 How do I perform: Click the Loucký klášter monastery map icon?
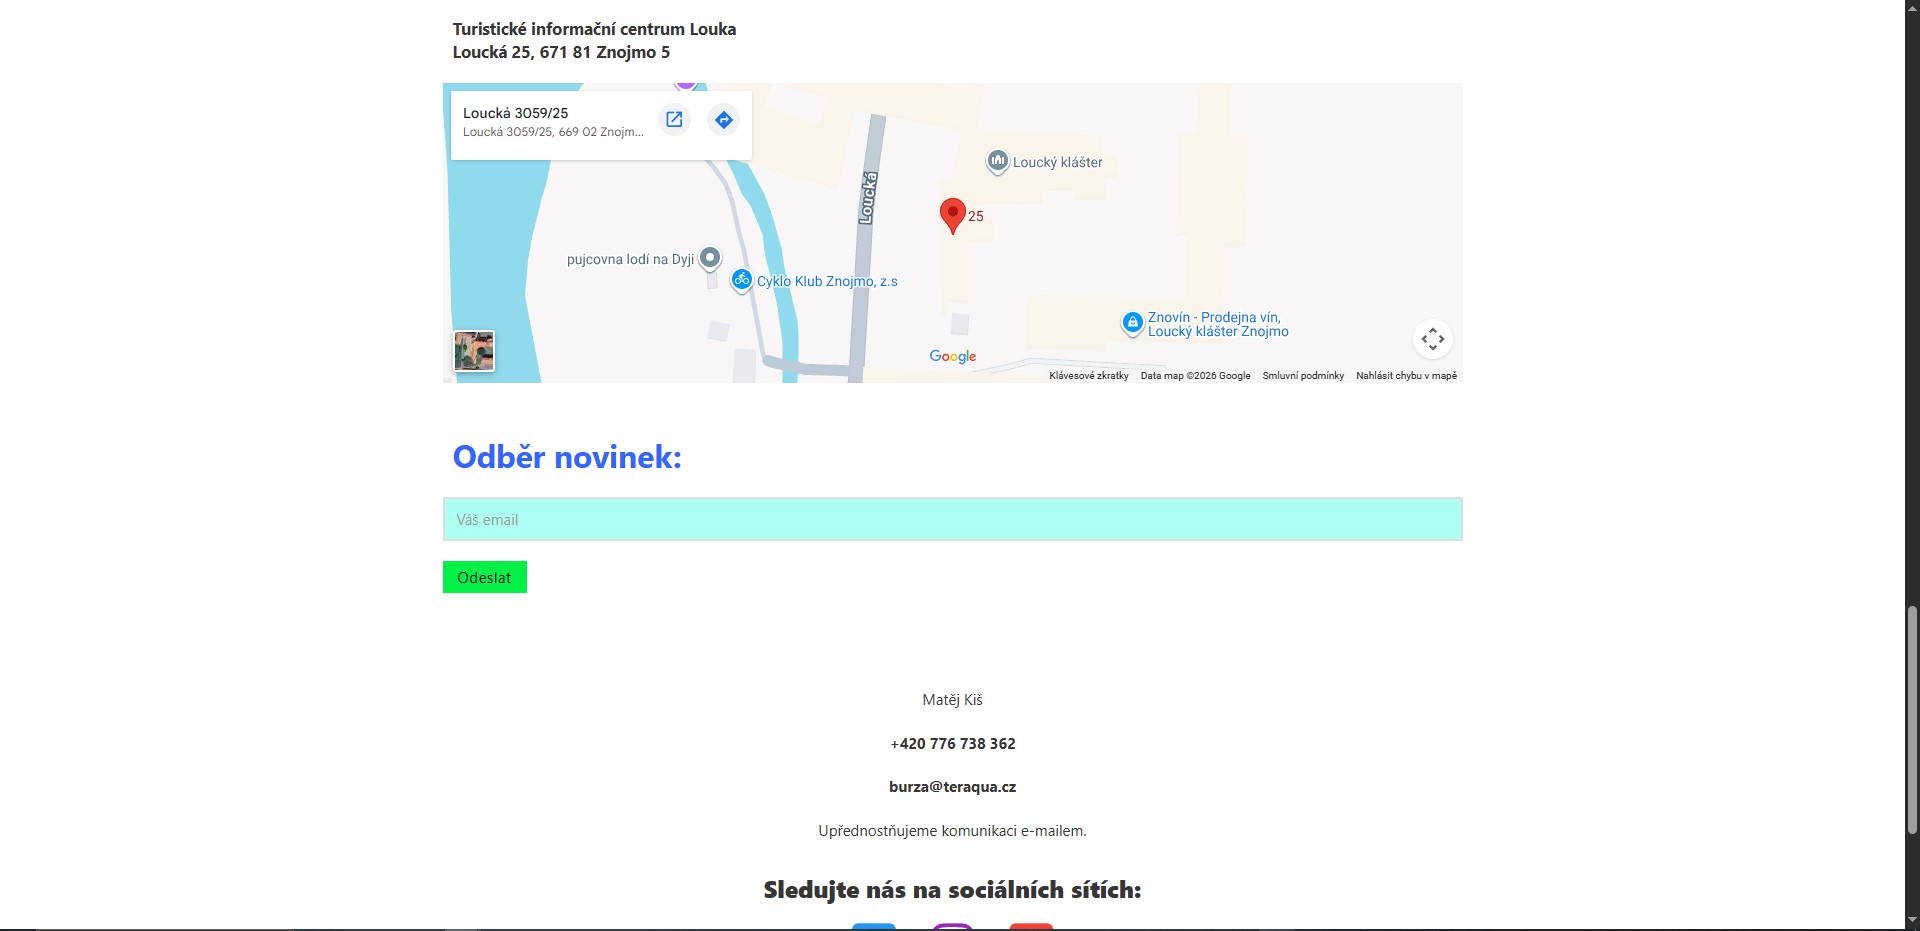pos(996,162)
